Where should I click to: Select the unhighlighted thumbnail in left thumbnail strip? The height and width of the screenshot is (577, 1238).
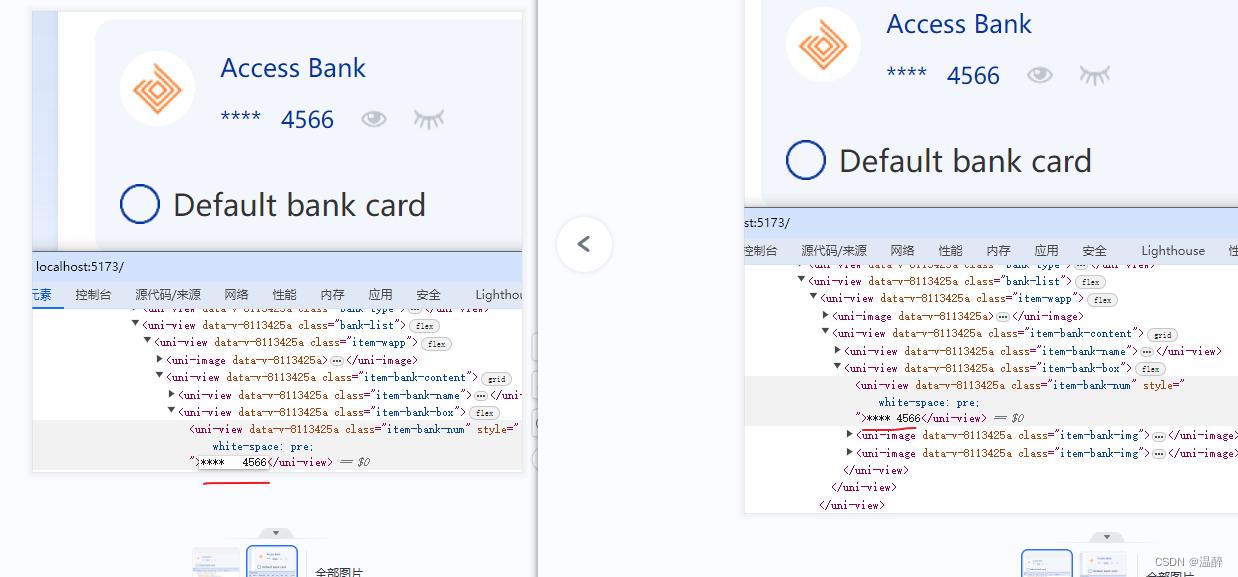(217, 563)
